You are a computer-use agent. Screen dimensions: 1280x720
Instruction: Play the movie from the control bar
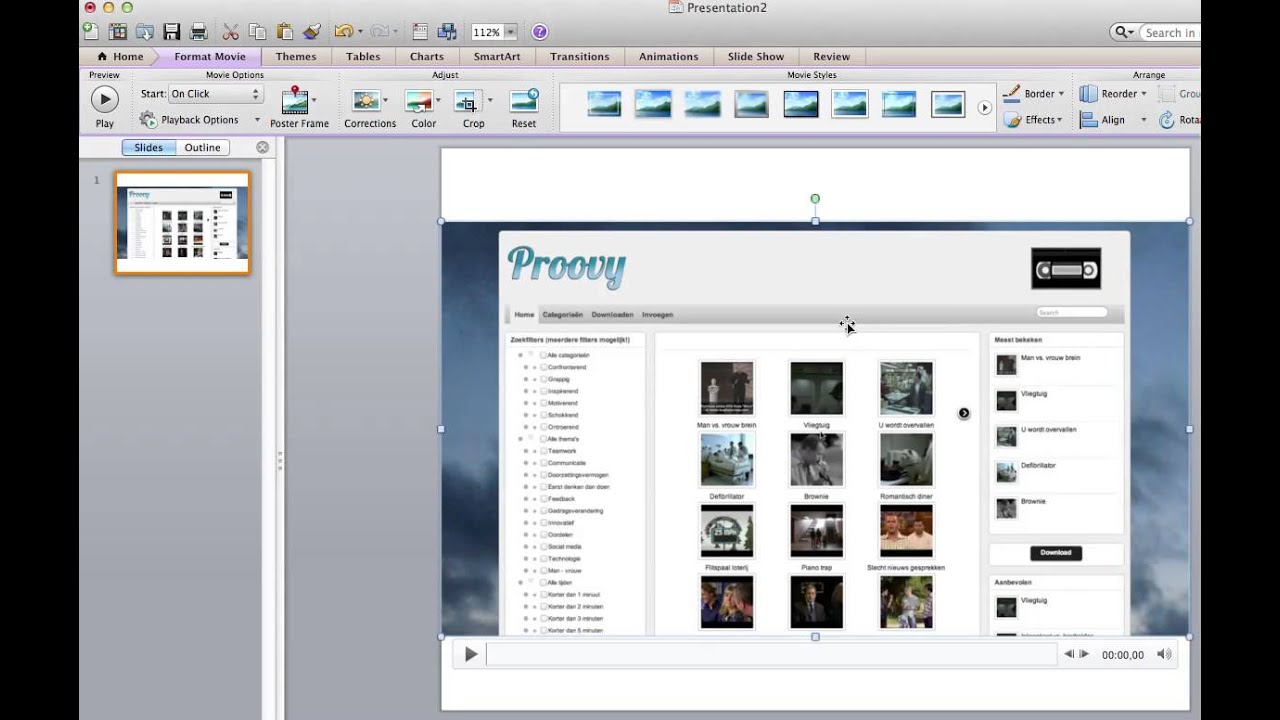(x=471, y=654)
